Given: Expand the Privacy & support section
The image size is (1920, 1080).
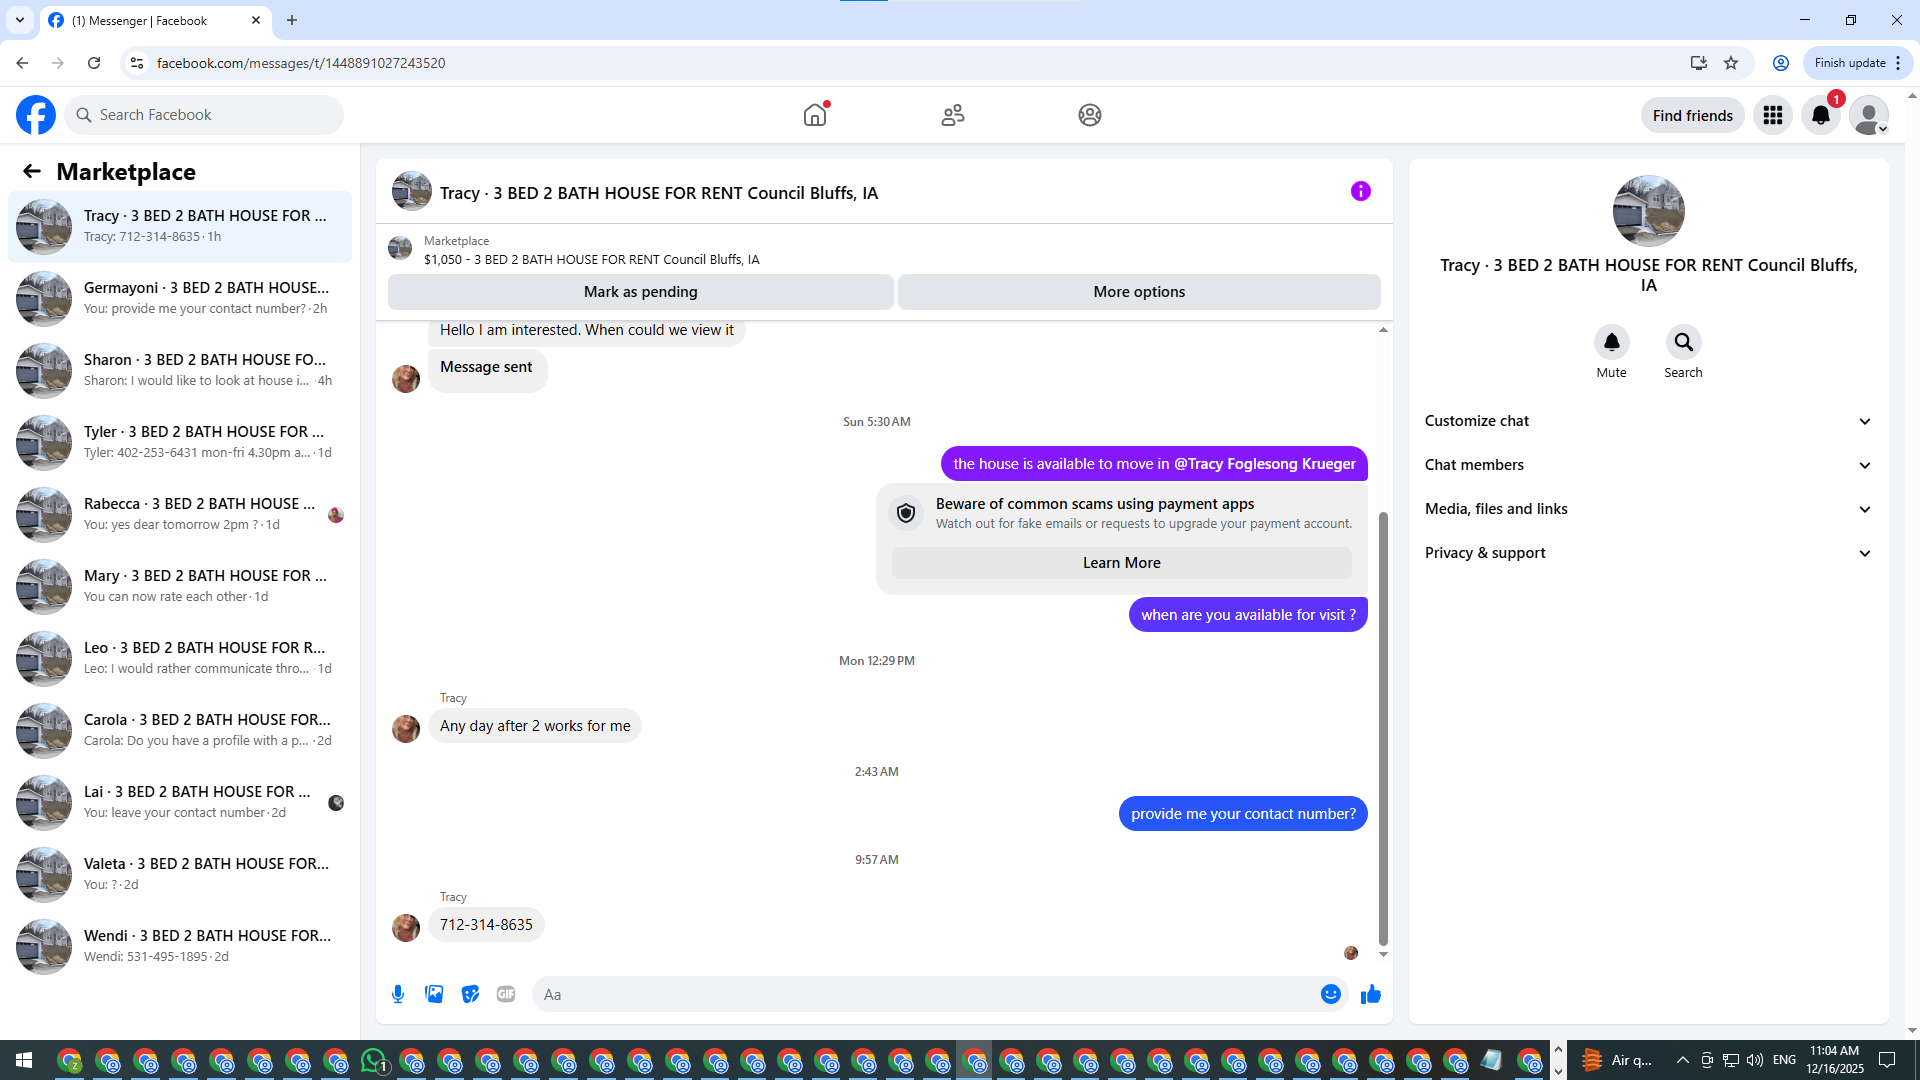Looking at the screenshot, I should pyautogui.click(x=1648, y=553).
